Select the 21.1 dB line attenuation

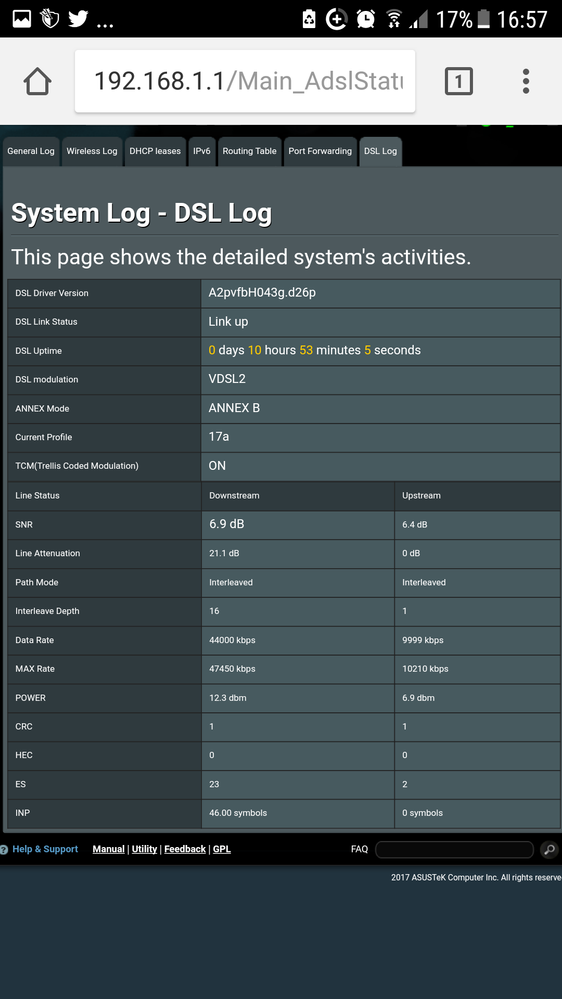(x=224, y=554)
